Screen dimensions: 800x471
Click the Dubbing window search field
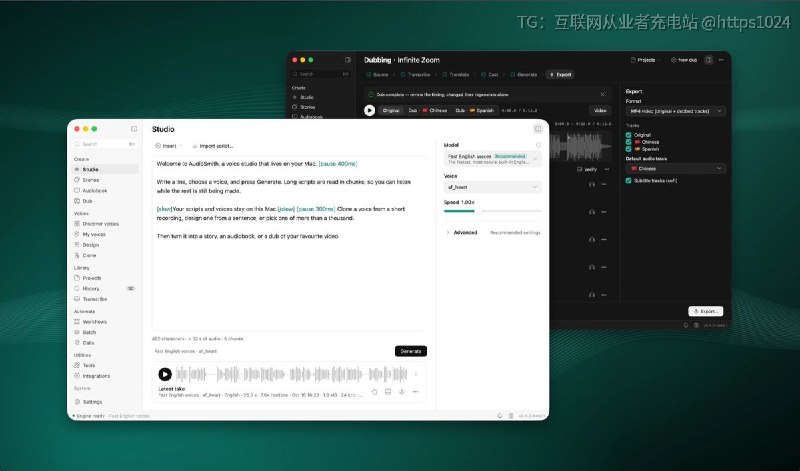click(x=321, y=74)
